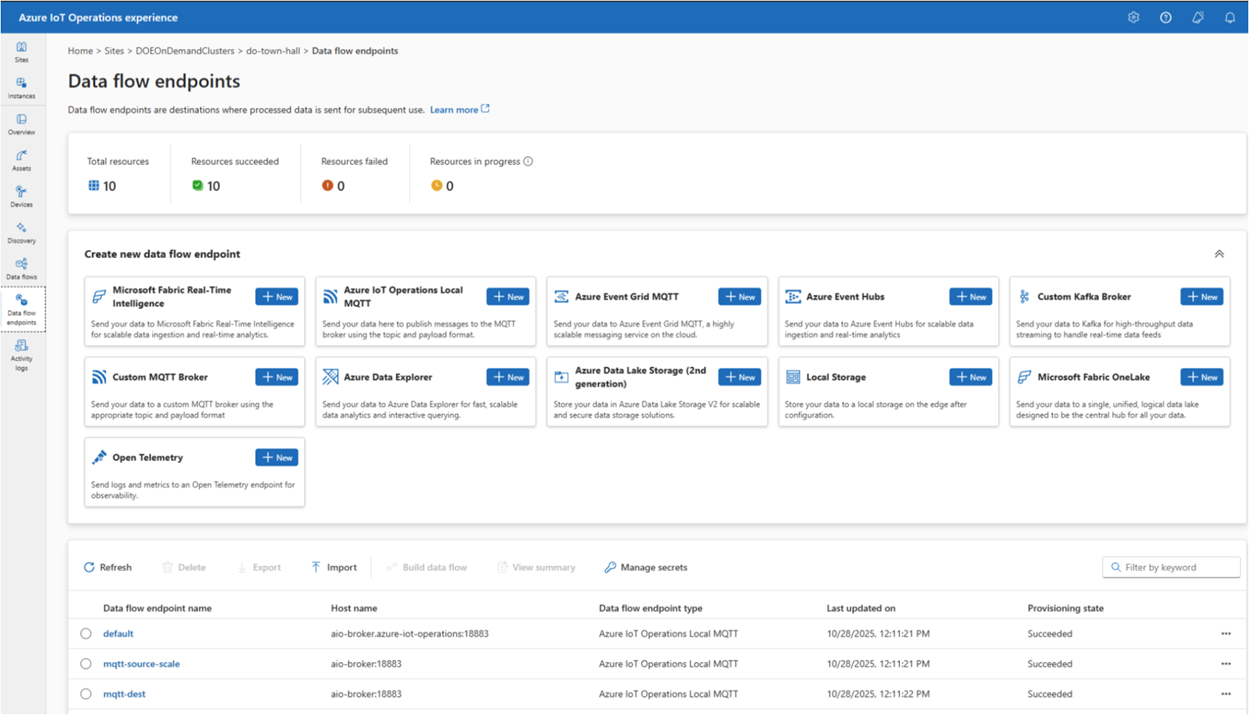1249x715 pixels.
Task: Open Activity logs in the sidebar
Action: pyautogui.click(x=21, y=355)
